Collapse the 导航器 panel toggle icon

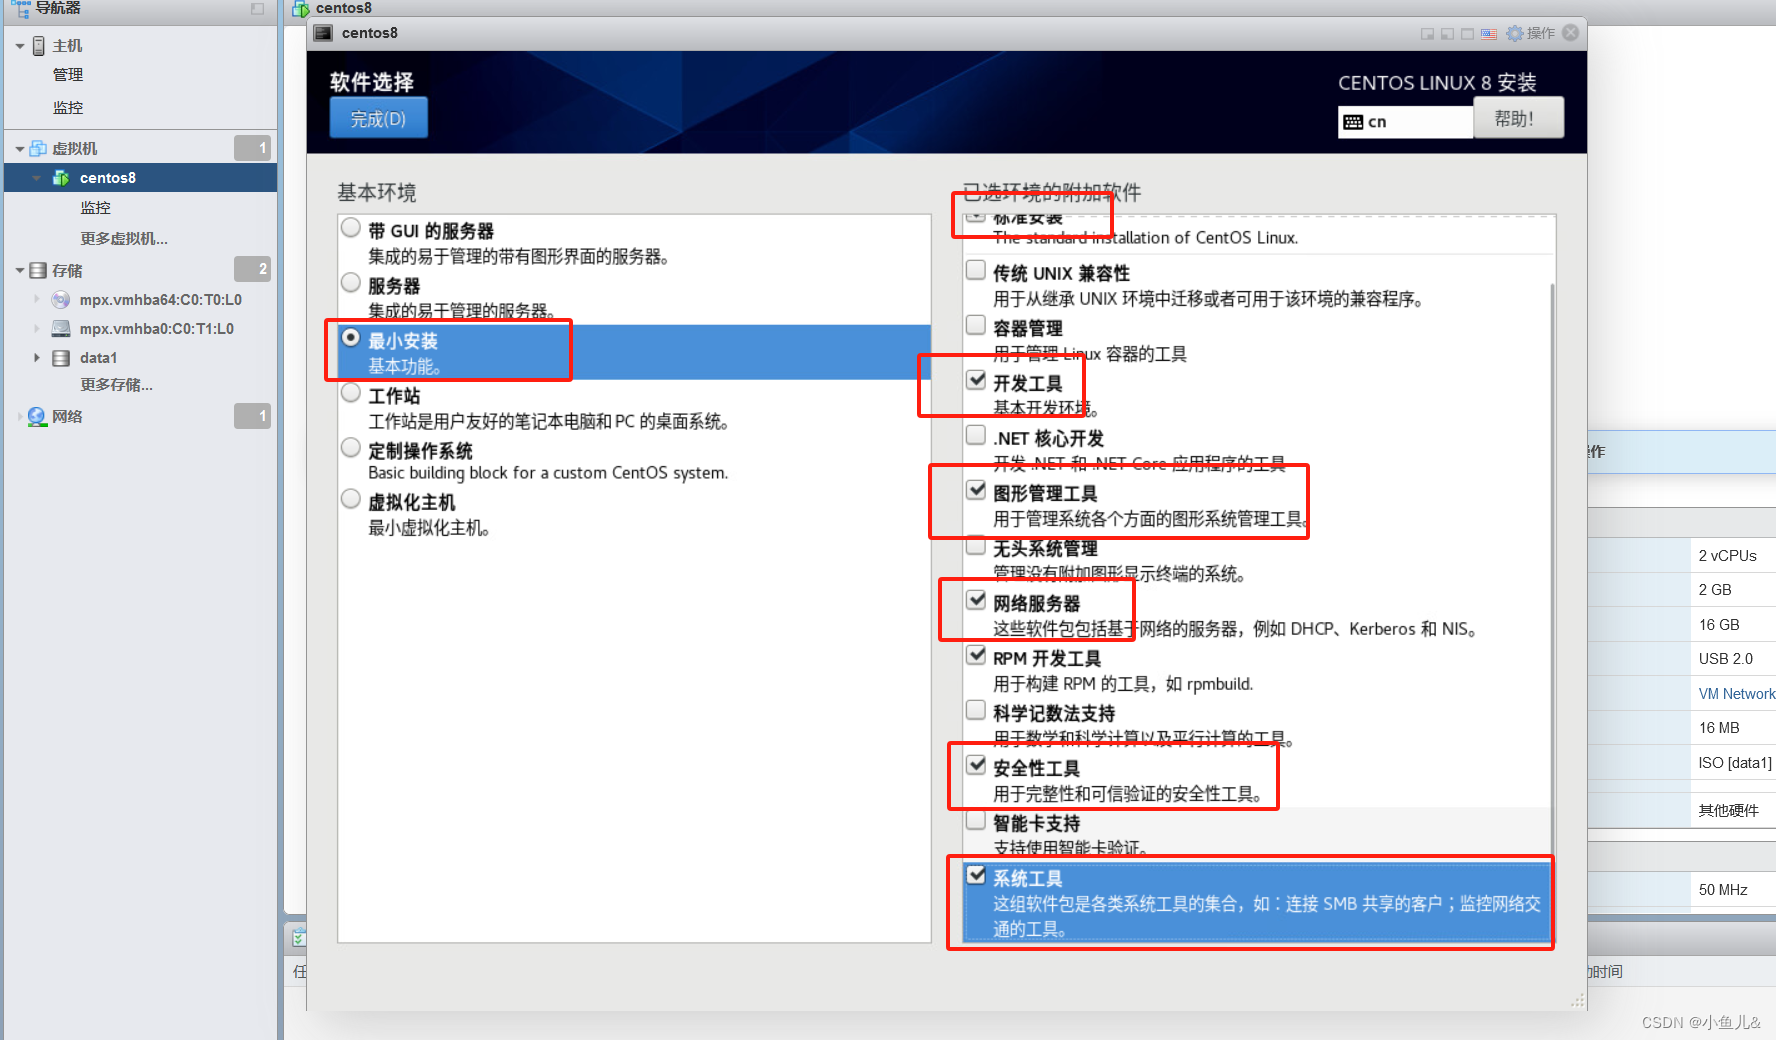click(257, 9)
